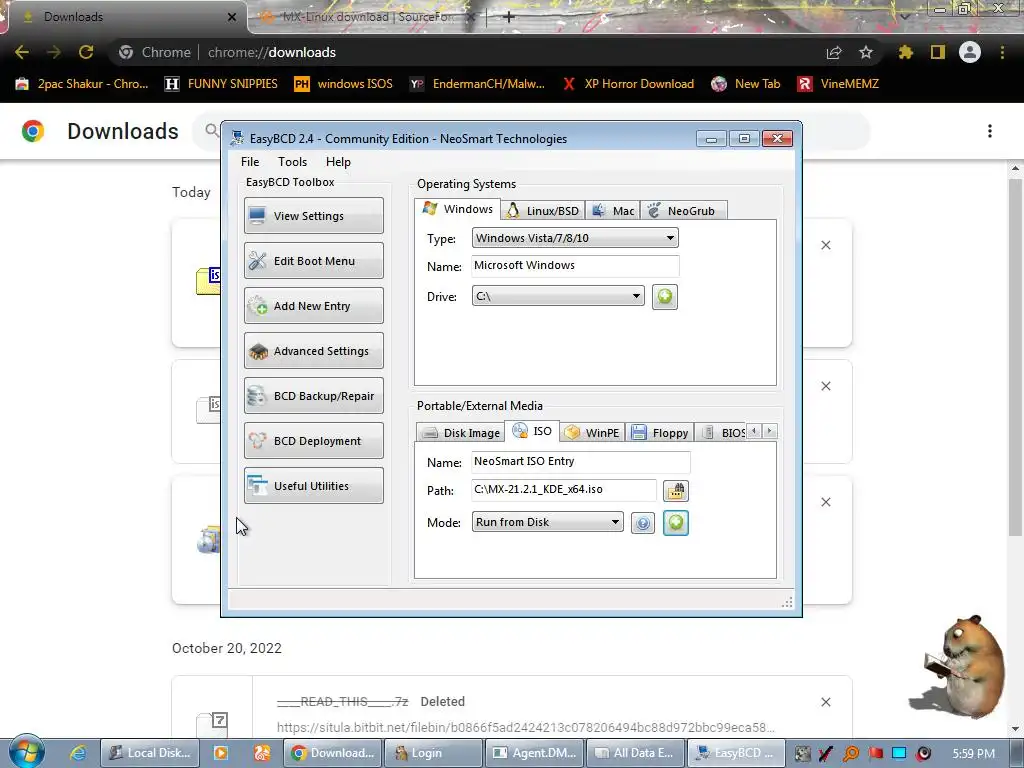This screenshot has height=768, width=1024.
Task: Select the Windows operating systems tab
Action: pos(458,209)
